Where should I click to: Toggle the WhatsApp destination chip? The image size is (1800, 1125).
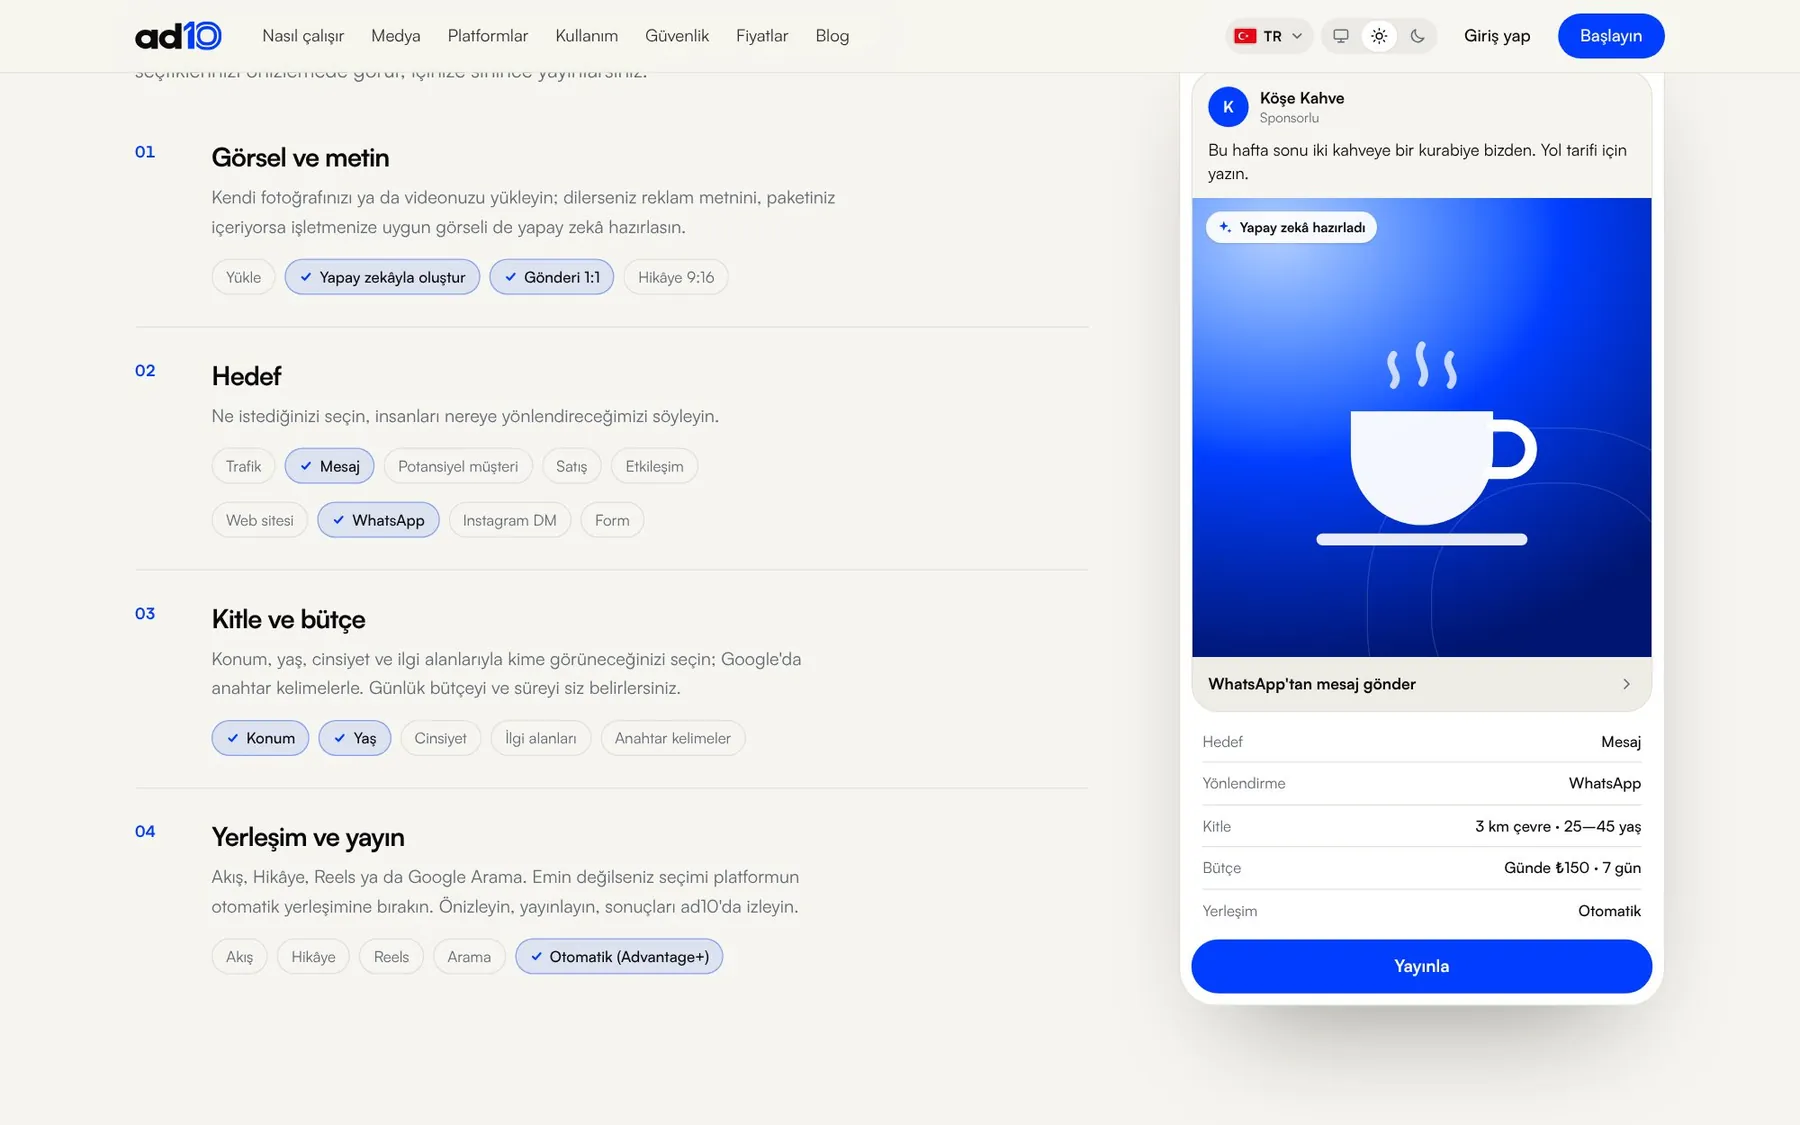(x=378, y=520)
